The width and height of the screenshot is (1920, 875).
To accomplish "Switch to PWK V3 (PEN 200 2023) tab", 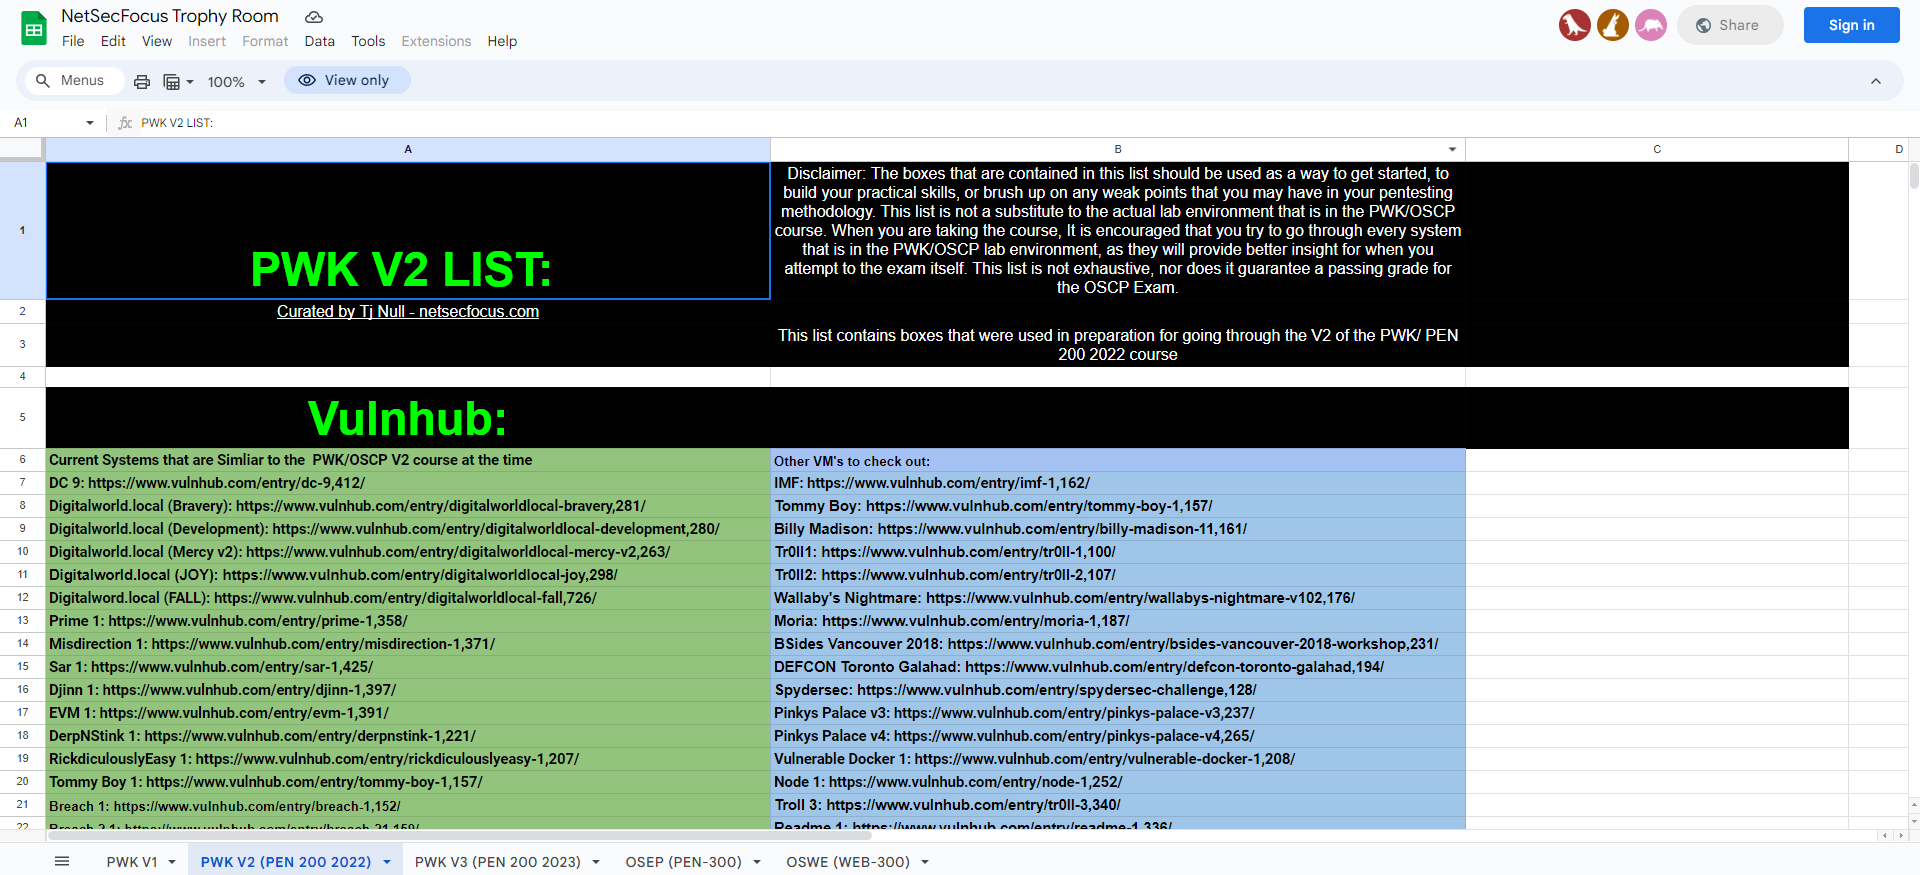I will tap(498, 862).
